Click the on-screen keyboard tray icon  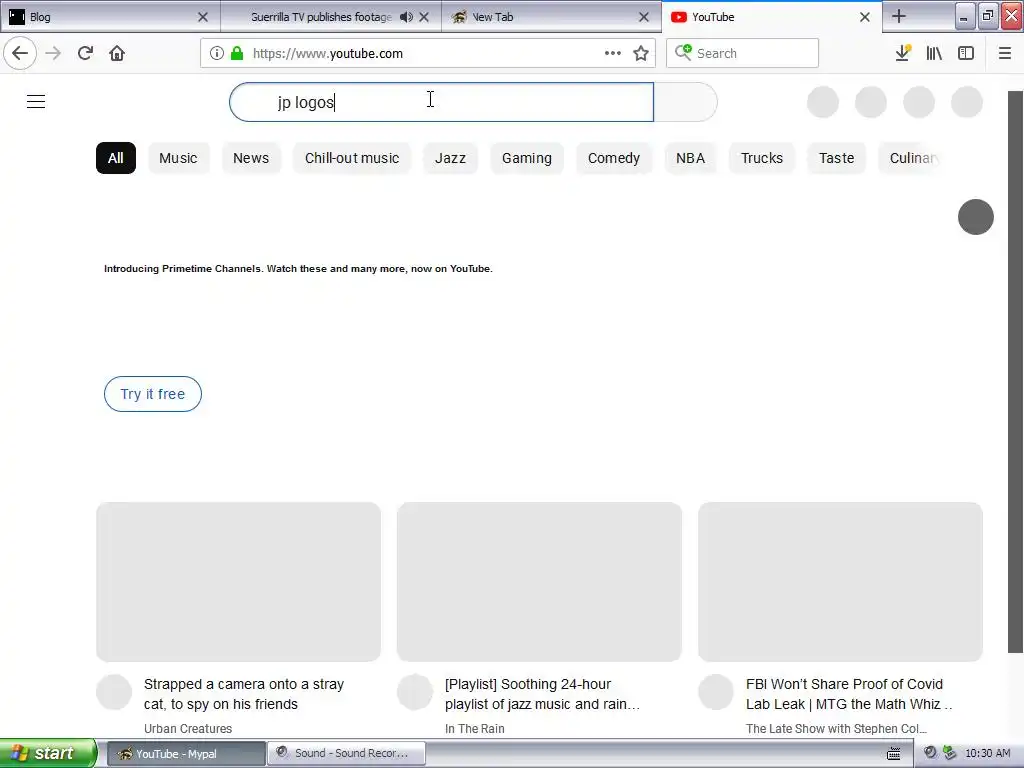click(x=893, y=754)
